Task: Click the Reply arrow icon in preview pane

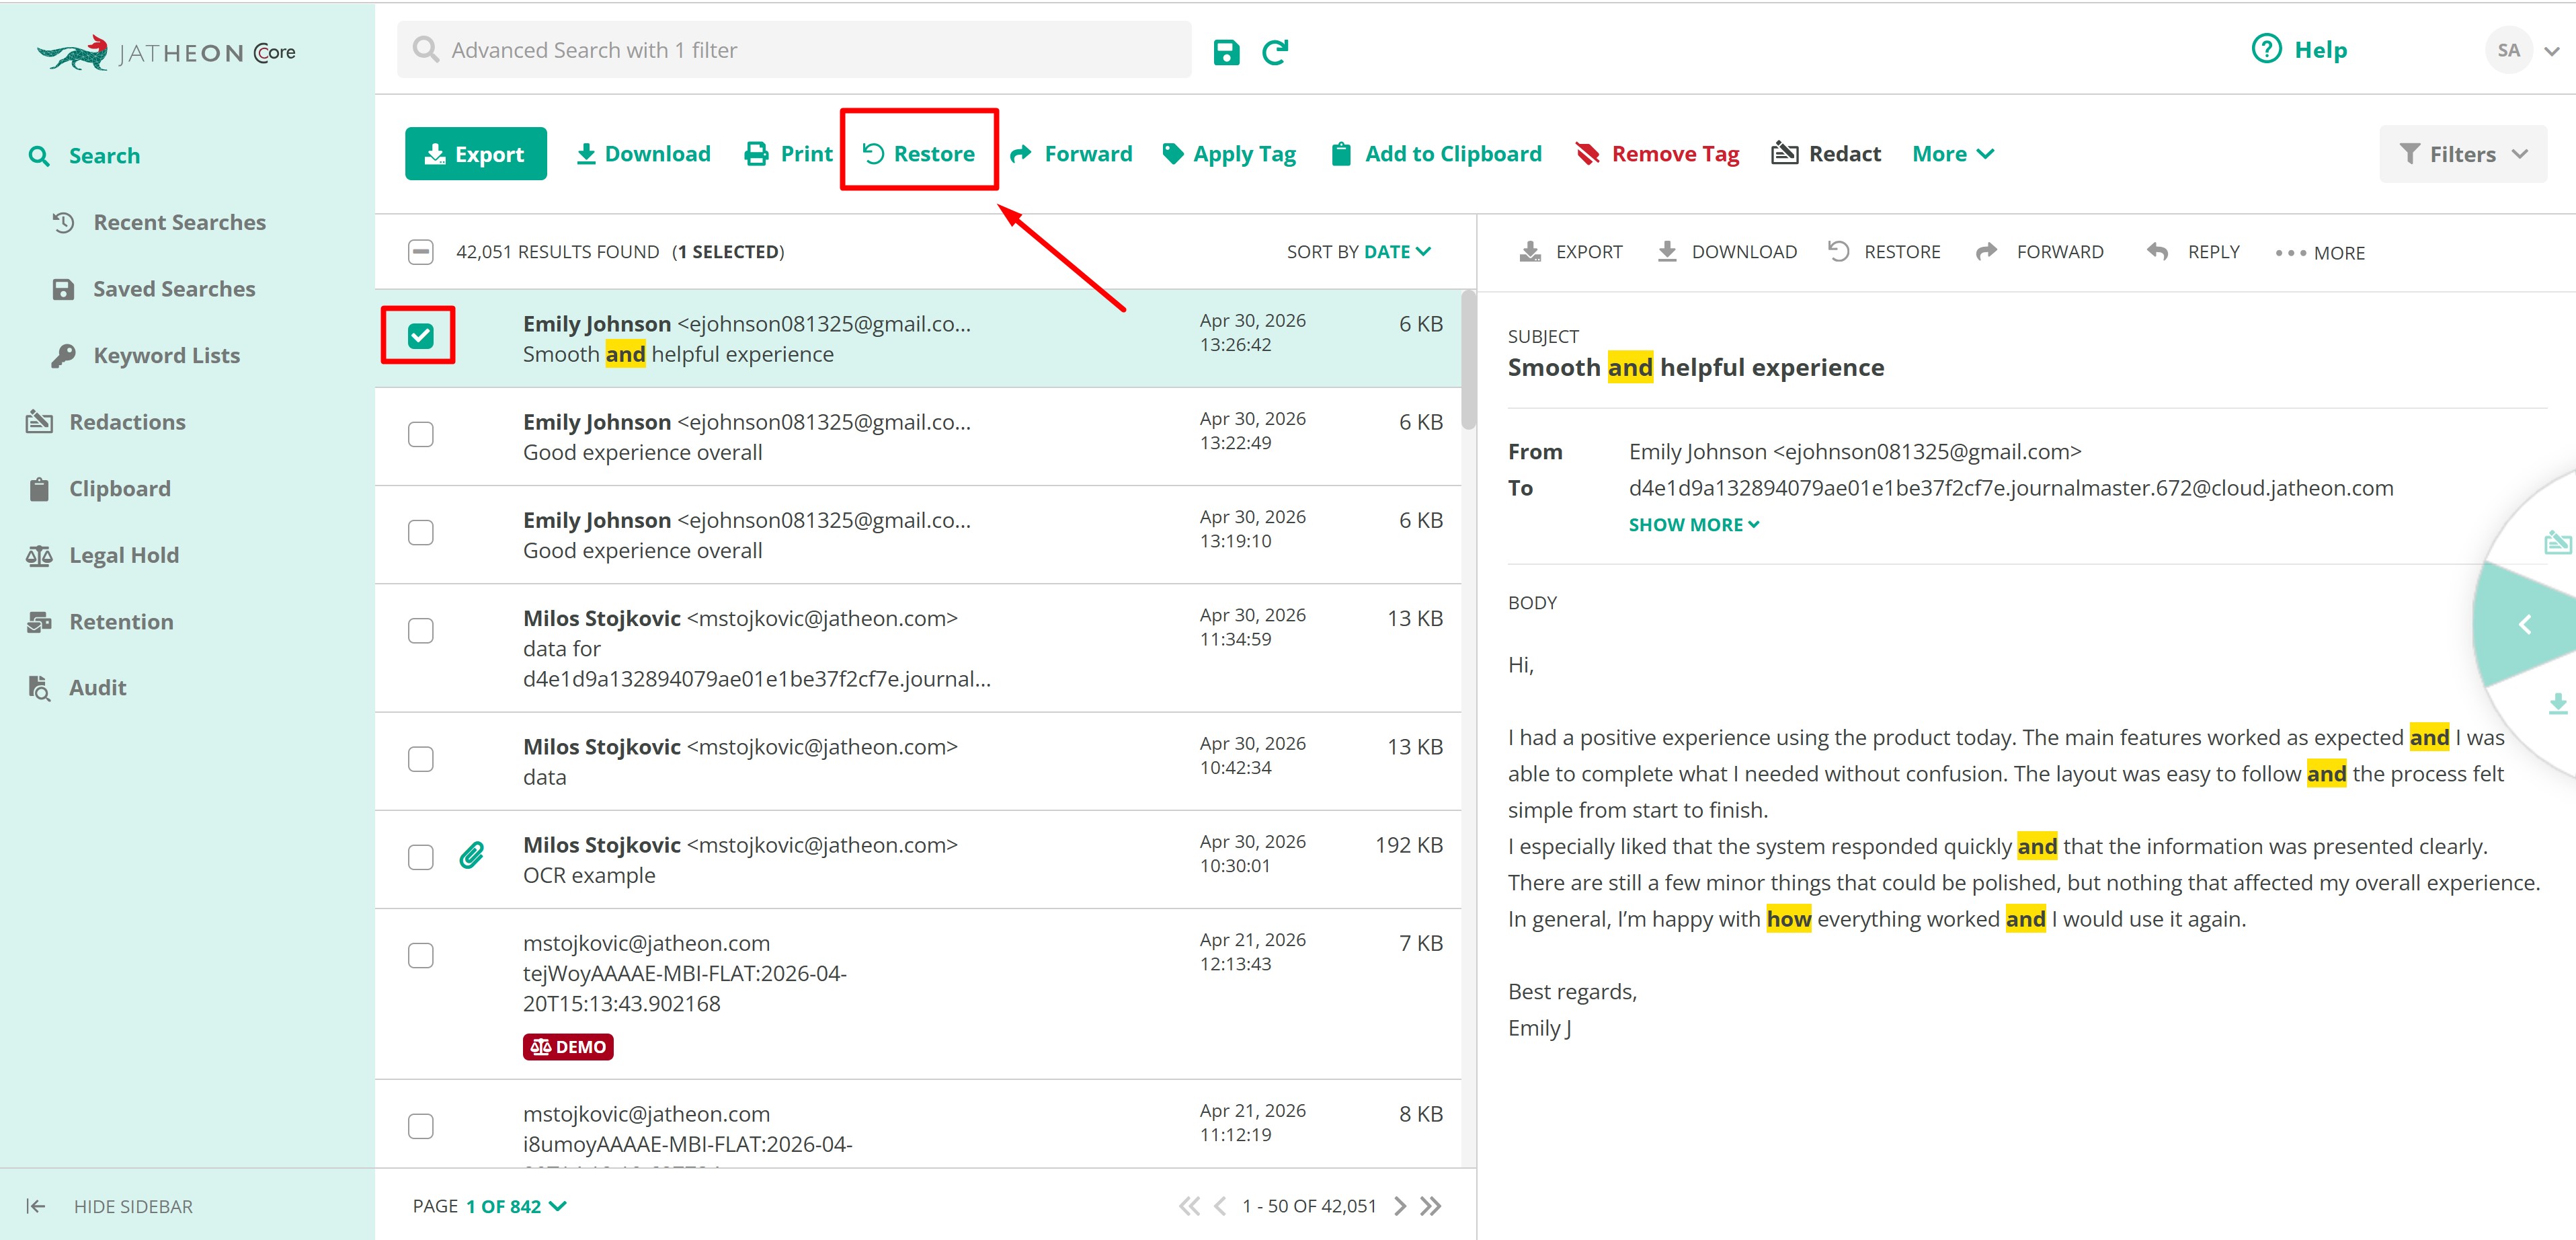Action: (2157, 252)
